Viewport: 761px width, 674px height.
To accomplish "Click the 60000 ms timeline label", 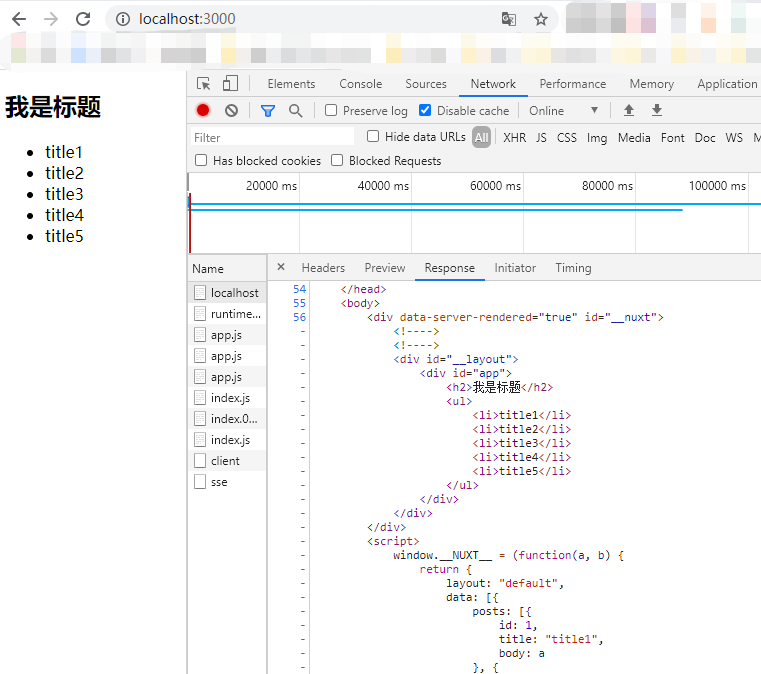I will click(x=495, y=186).
